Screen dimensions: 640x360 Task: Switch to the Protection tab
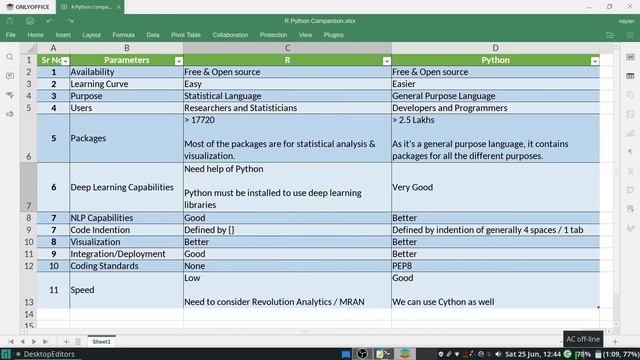273,35
